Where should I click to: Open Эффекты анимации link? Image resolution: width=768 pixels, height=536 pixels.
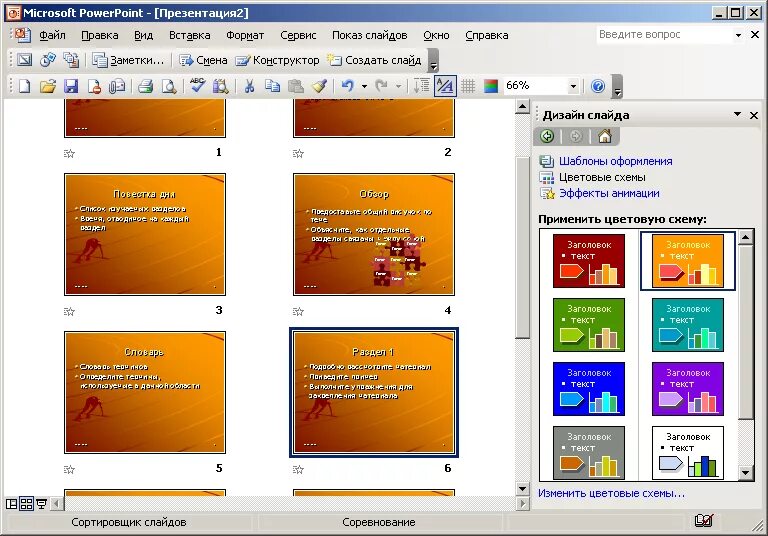click(x=609, y=194)
